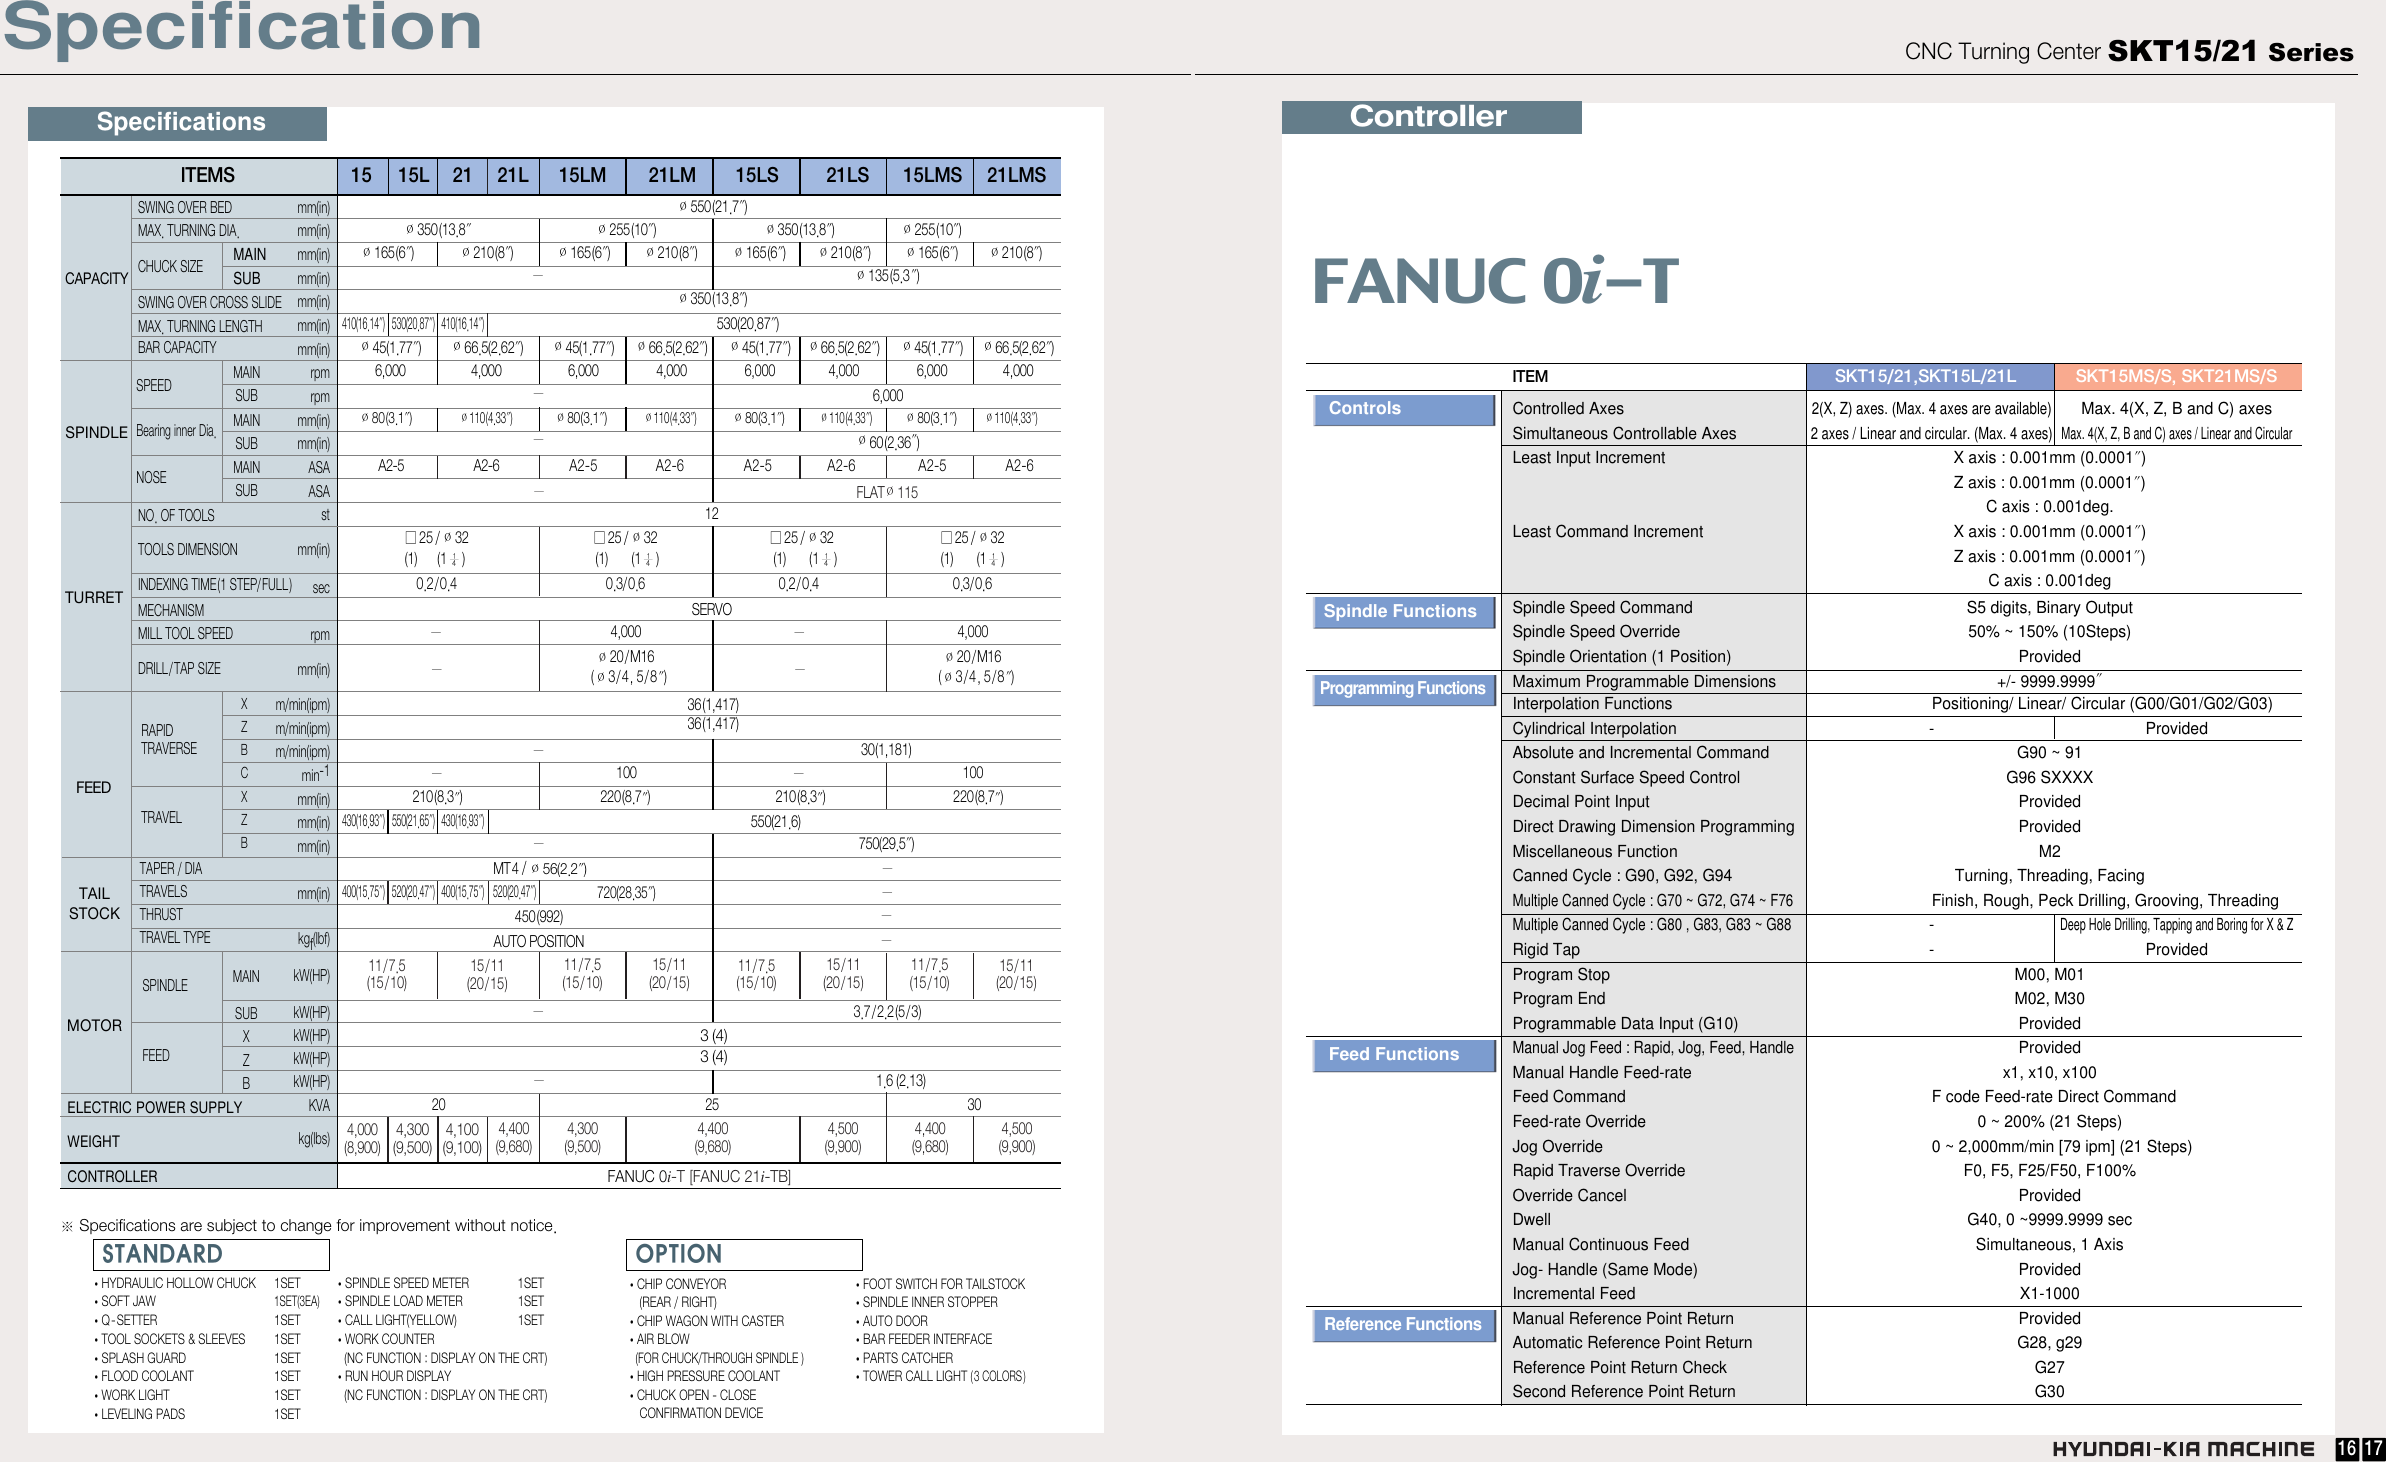Click the MAX. TURNING LENGTH row label
Viewport: 2386px width, 1462px height.
pyautogui.click(x=200, y=326)
